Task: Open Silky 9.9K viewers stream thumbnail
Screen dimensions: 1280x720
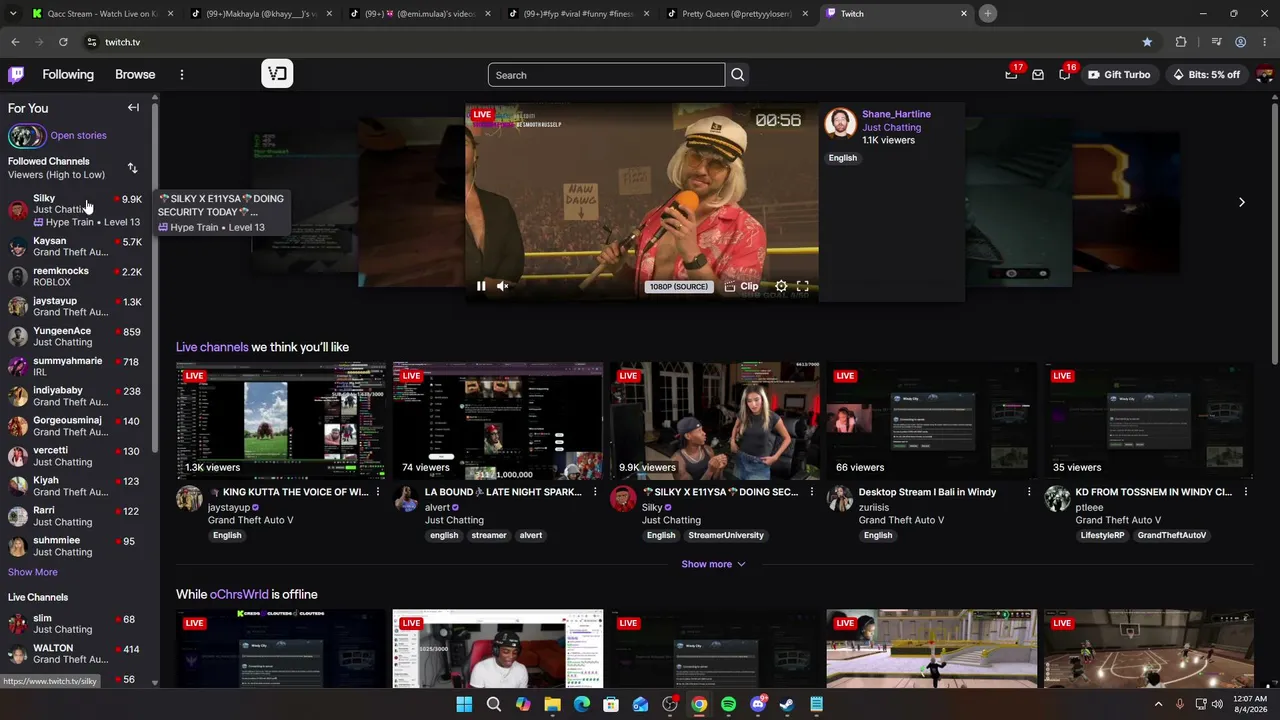Action: 715,421
